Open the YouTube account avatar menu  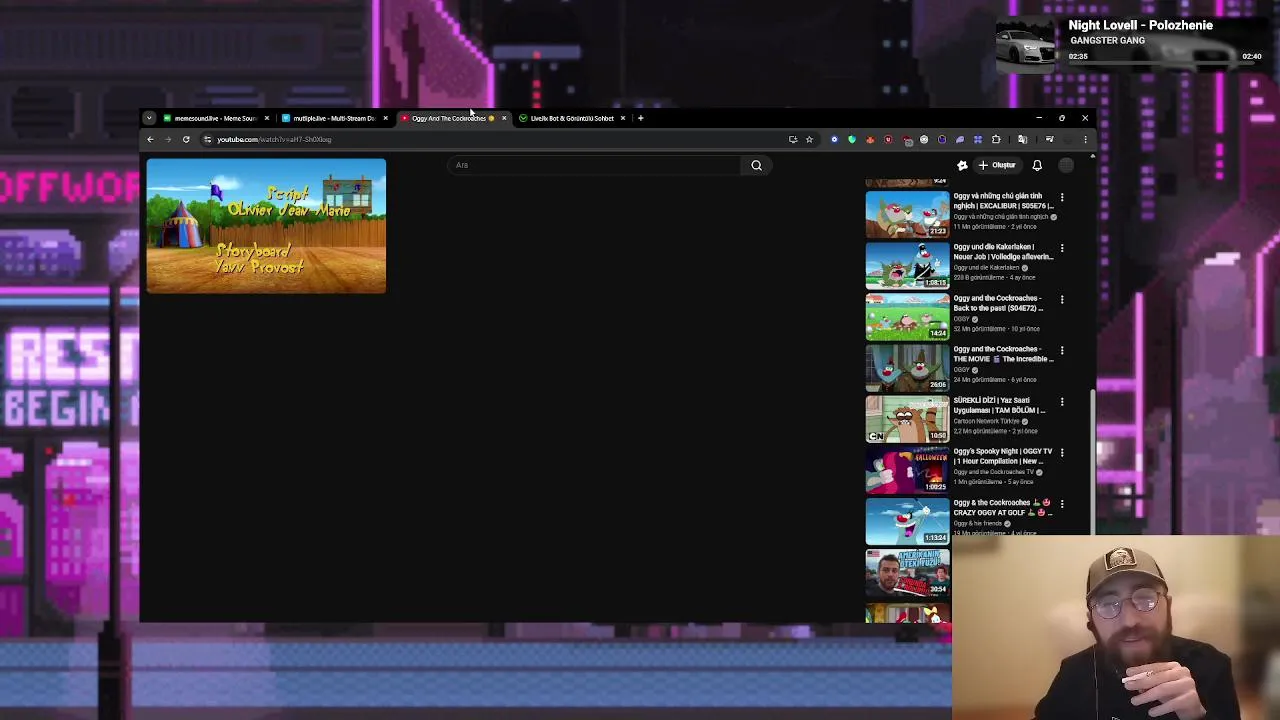tap(1067, 165)
